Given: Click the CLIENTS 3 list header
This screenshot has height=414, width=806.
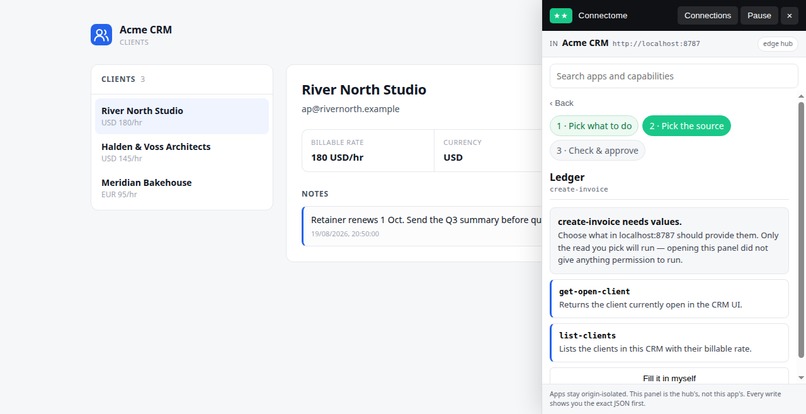Looking at the screenshot, I should click(x=123, y=79).
